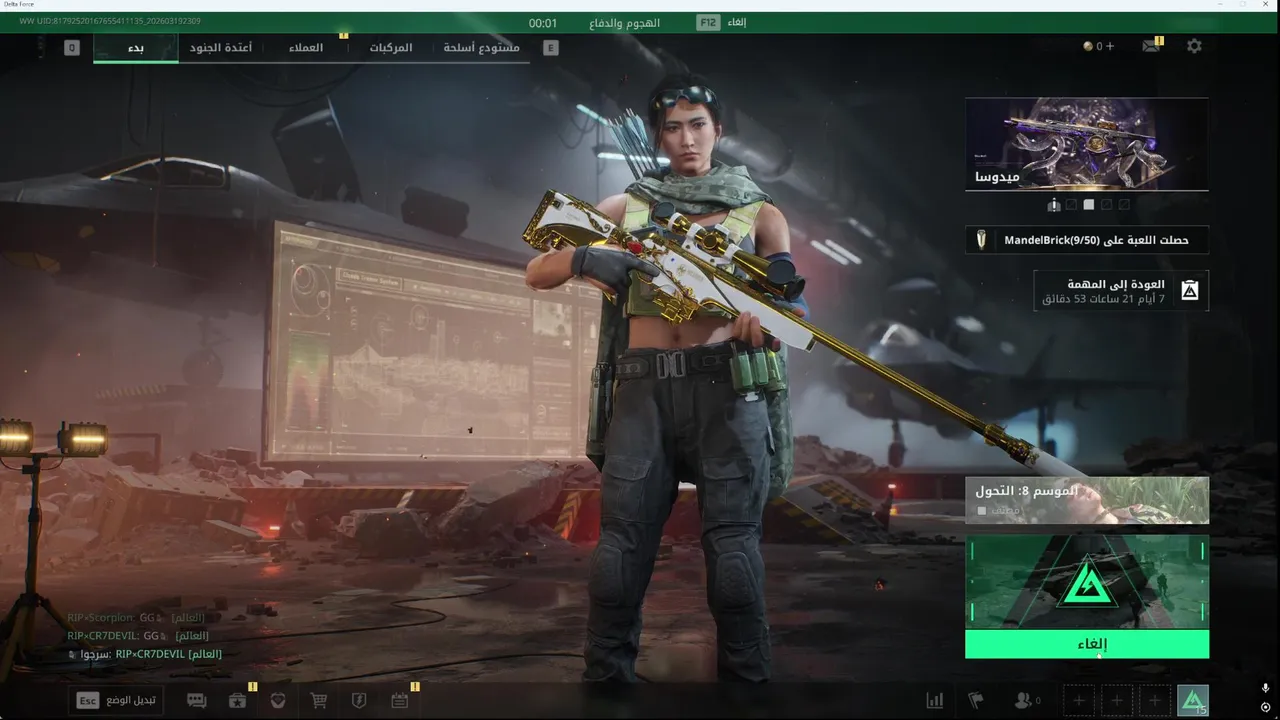Open the mail inbox envelope icon

click(x=1151, y=46)
